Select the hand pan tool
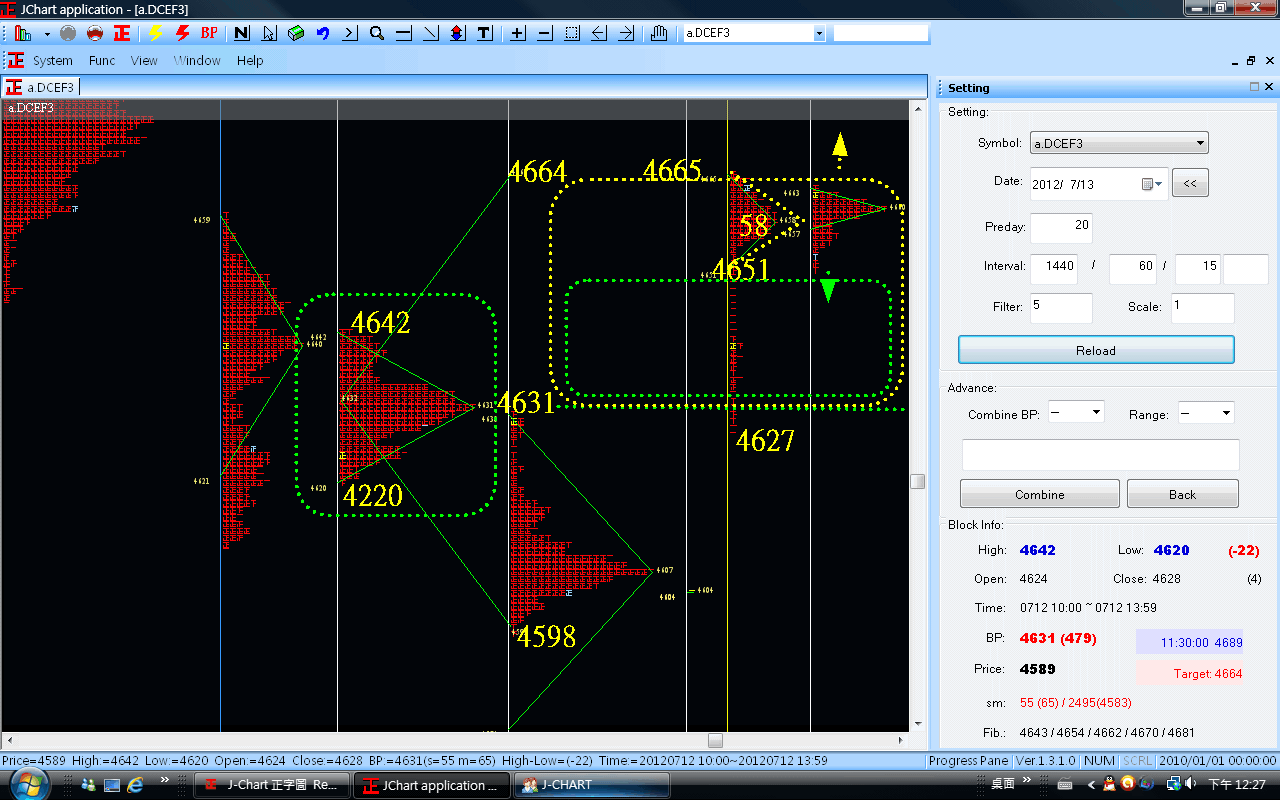 658,33
